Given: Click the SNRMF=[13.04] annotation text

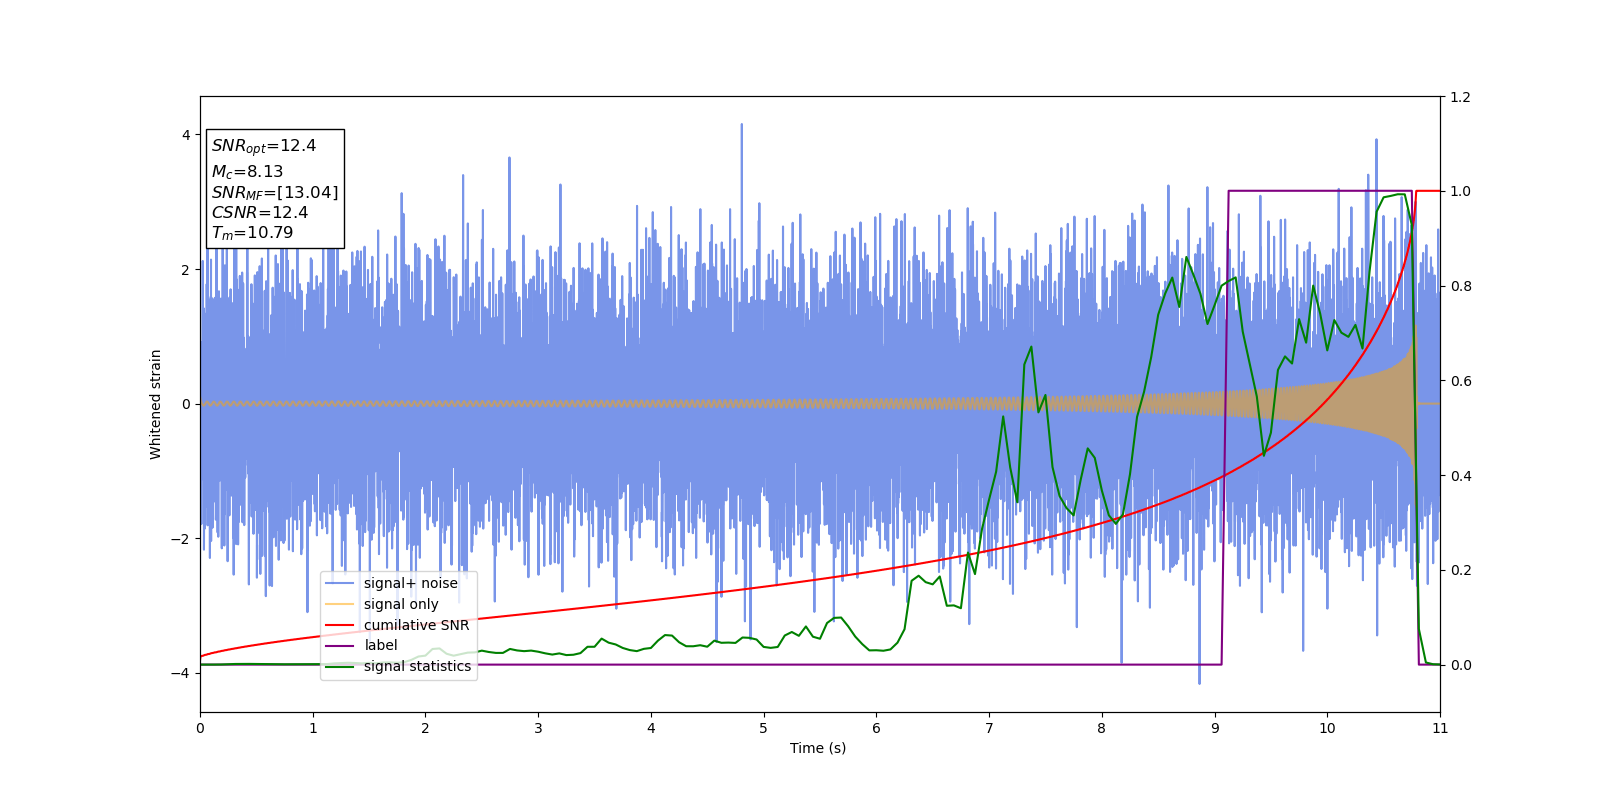Looking at the screenshot, I should 275,192.
